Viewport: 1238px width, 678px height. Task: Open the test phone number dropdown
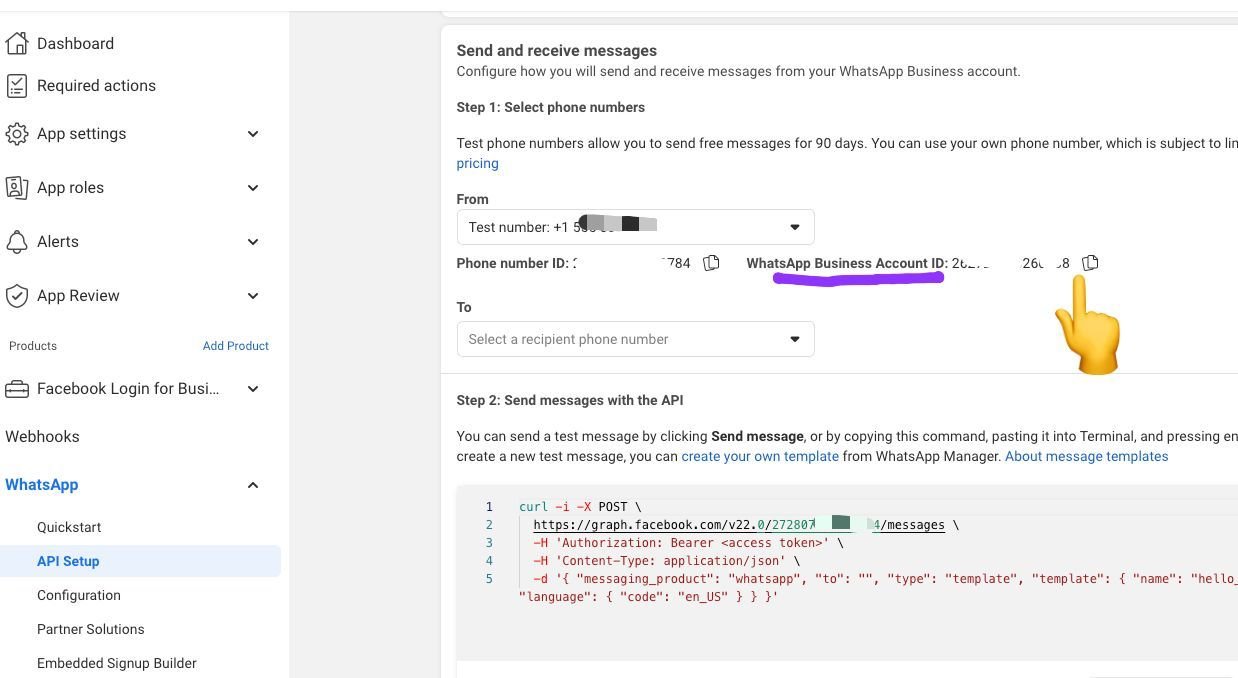(794, 227)
